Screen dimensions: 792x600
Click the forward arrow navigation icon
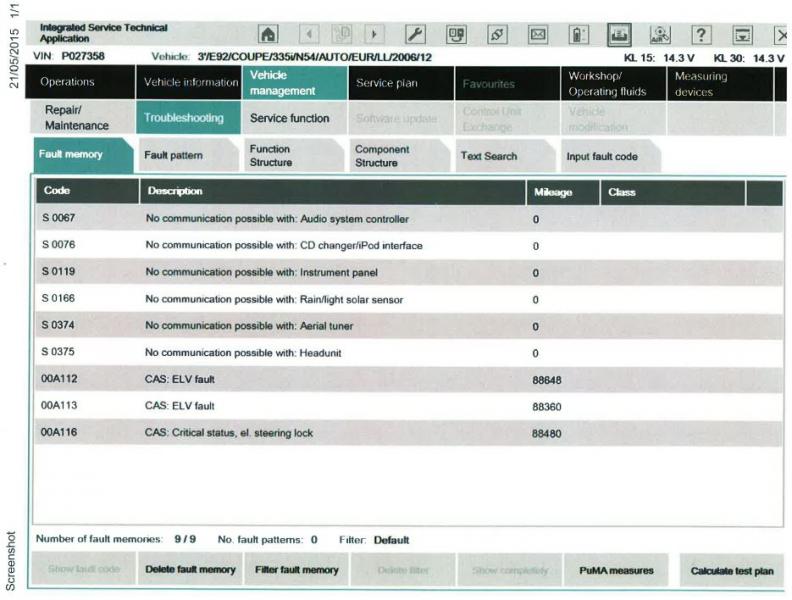pyautogui.click(x=374, y=36)
